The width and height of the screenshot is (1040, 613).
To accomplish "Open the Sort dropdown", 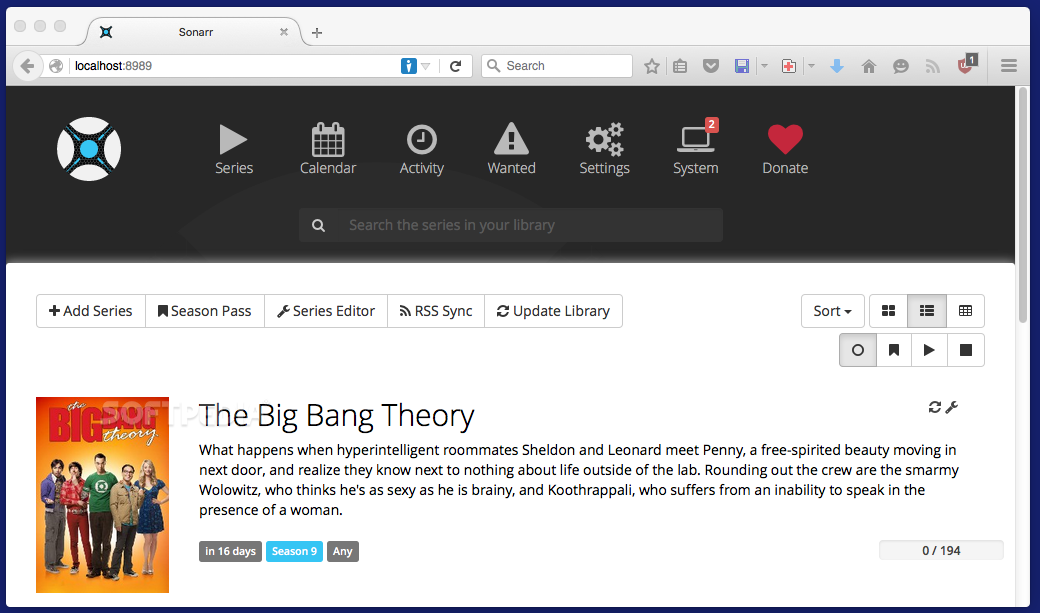I will (832, 311).
